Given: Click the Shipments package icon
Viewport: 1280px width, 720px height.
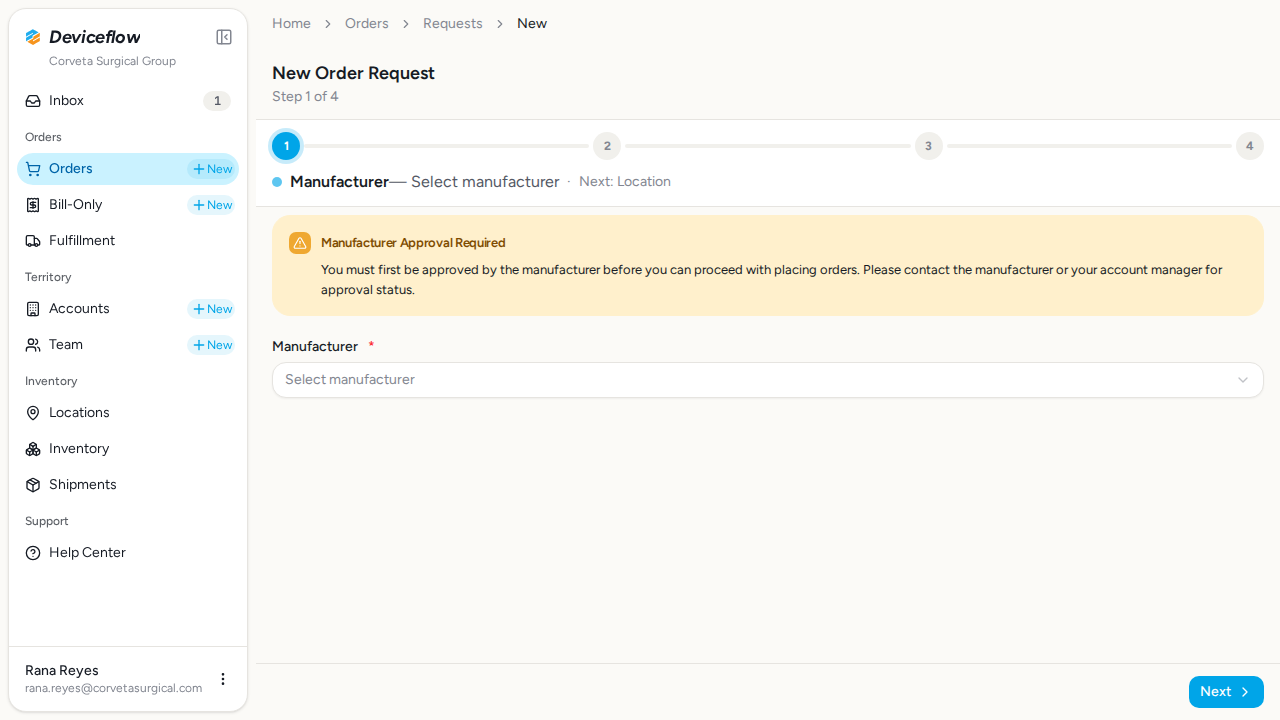Looking at the screenshot, I should [x=33, y=485].
